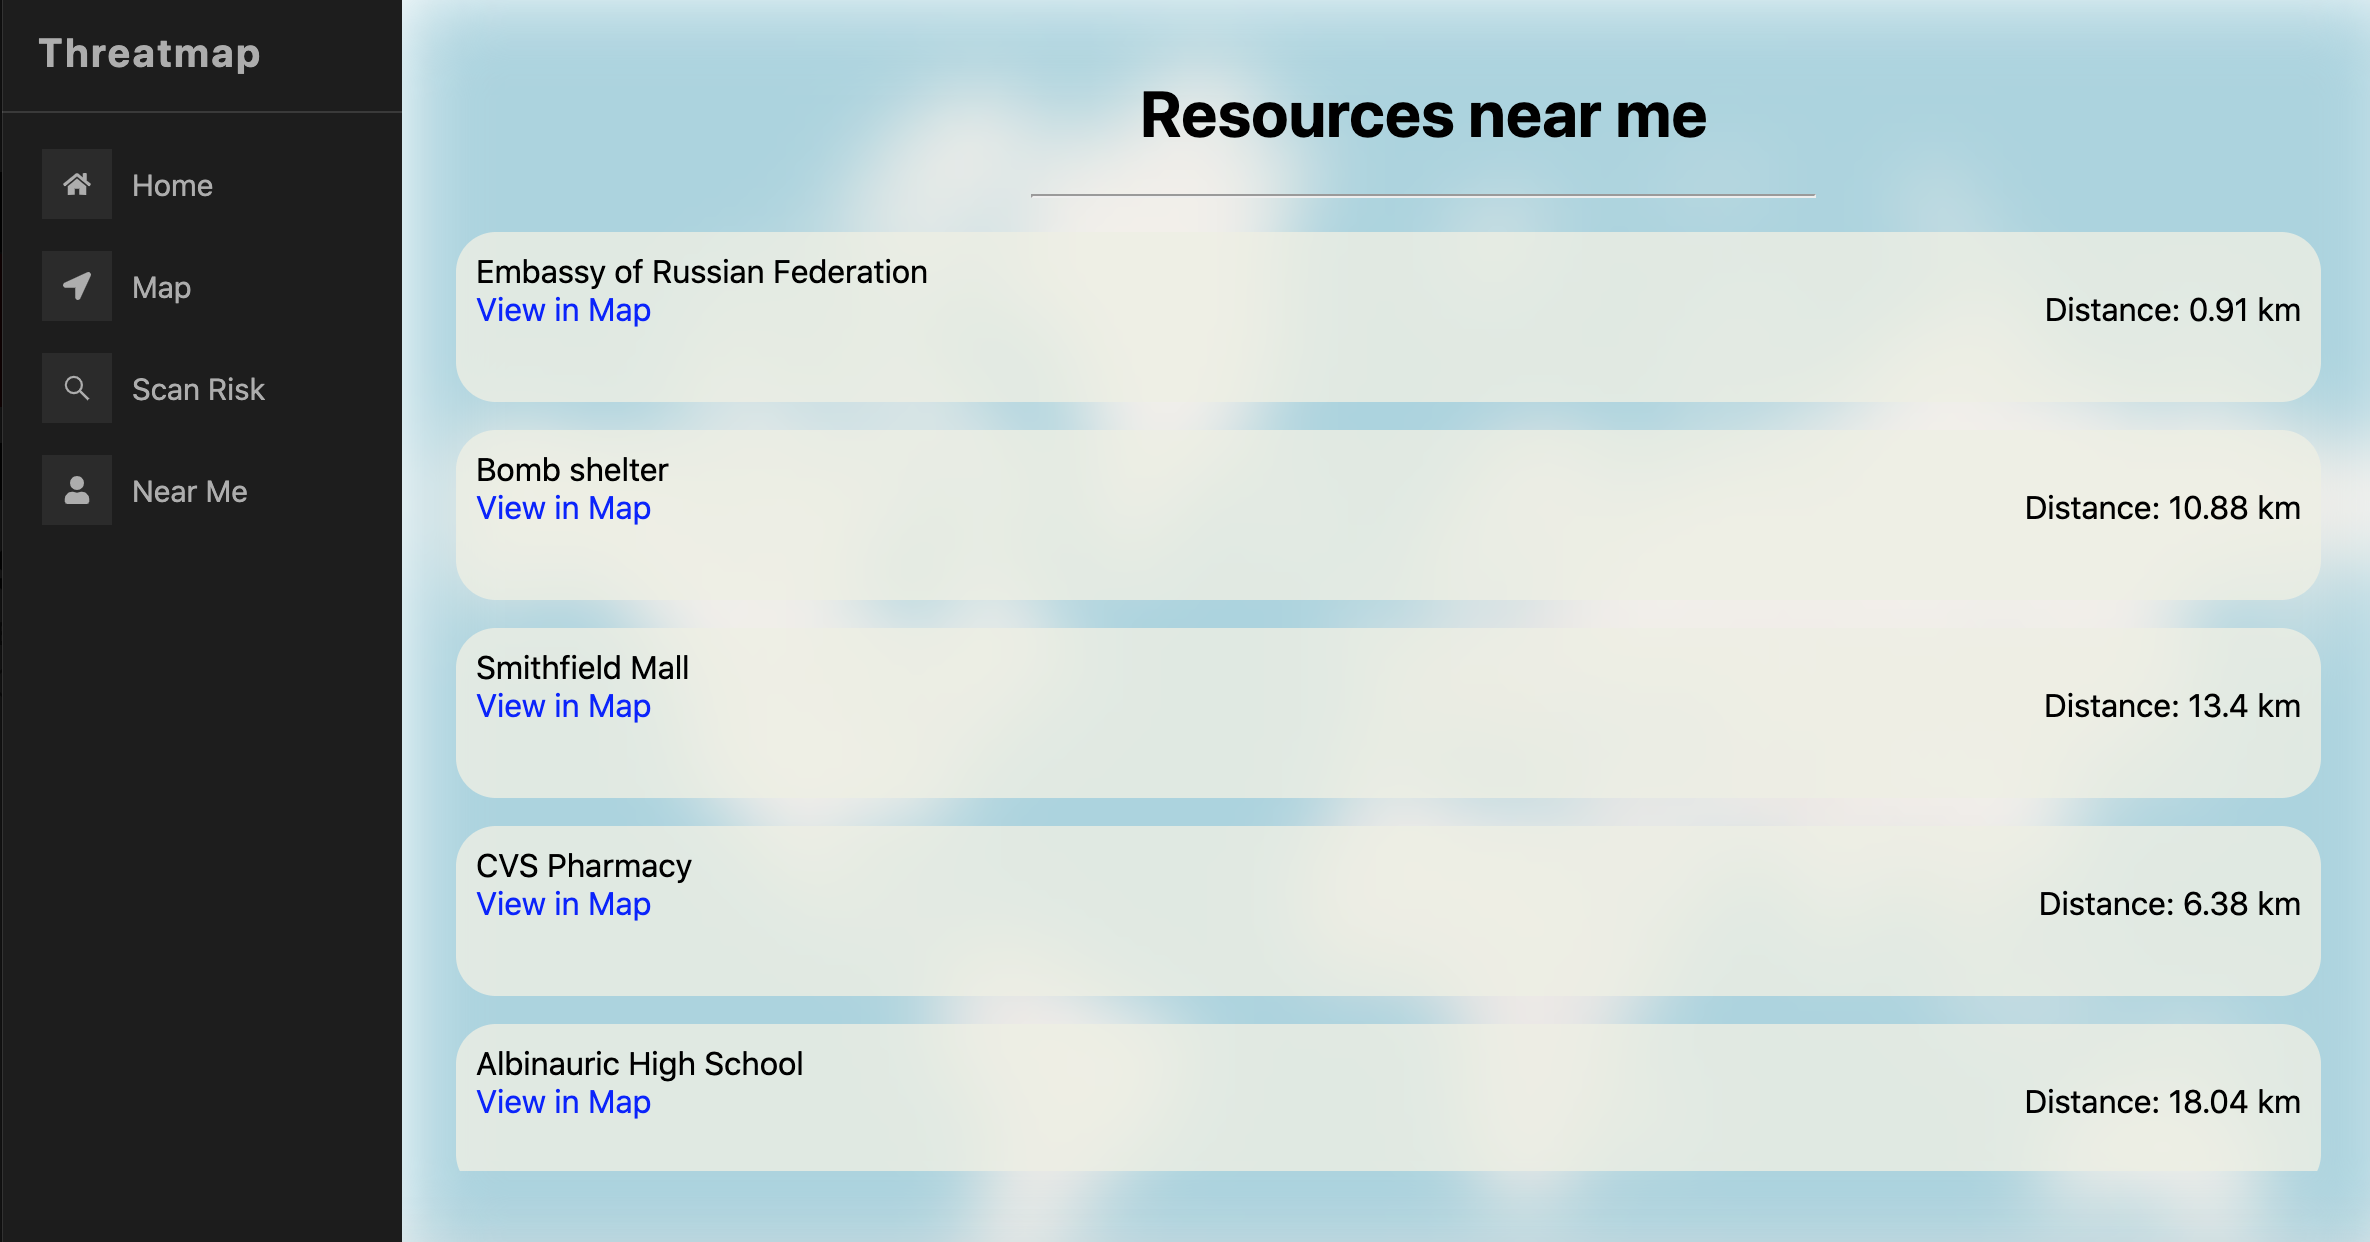
Task: View Smithfield Mall in map
Action: 563,707
